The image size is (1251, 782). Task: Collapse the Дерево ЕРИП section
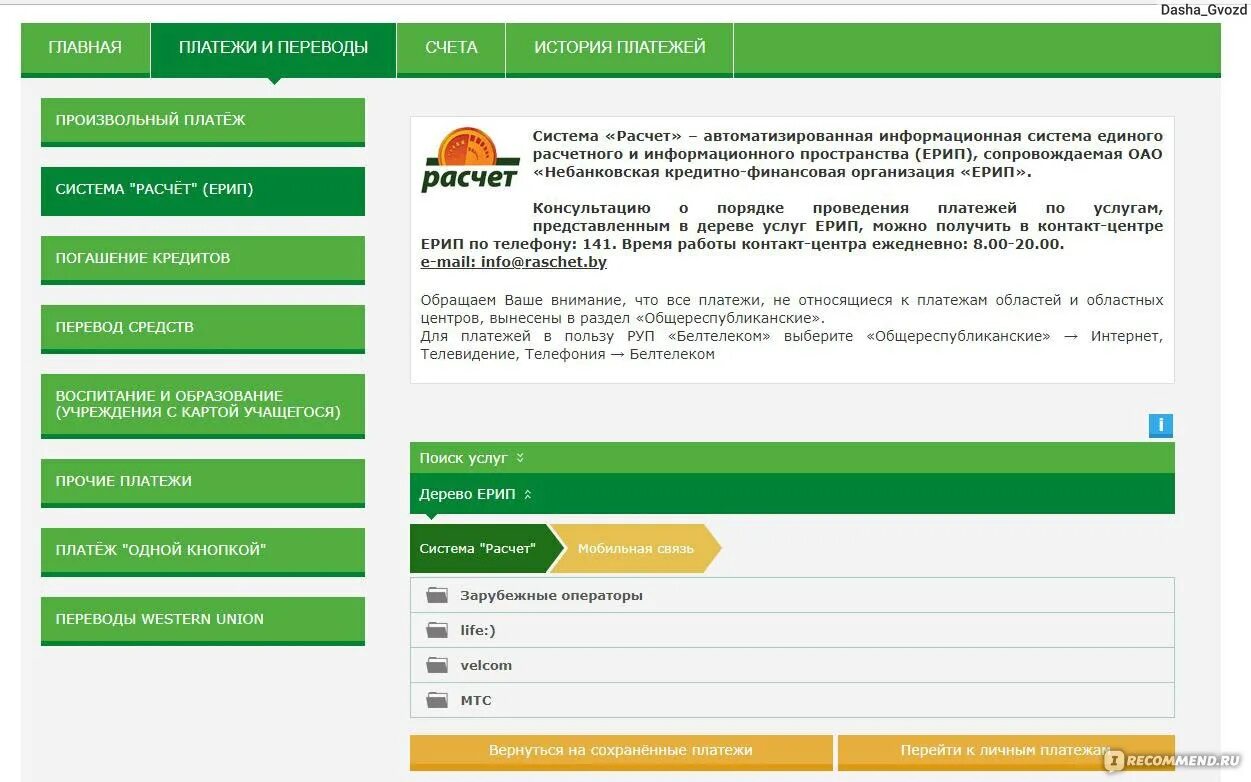[792, 494]
